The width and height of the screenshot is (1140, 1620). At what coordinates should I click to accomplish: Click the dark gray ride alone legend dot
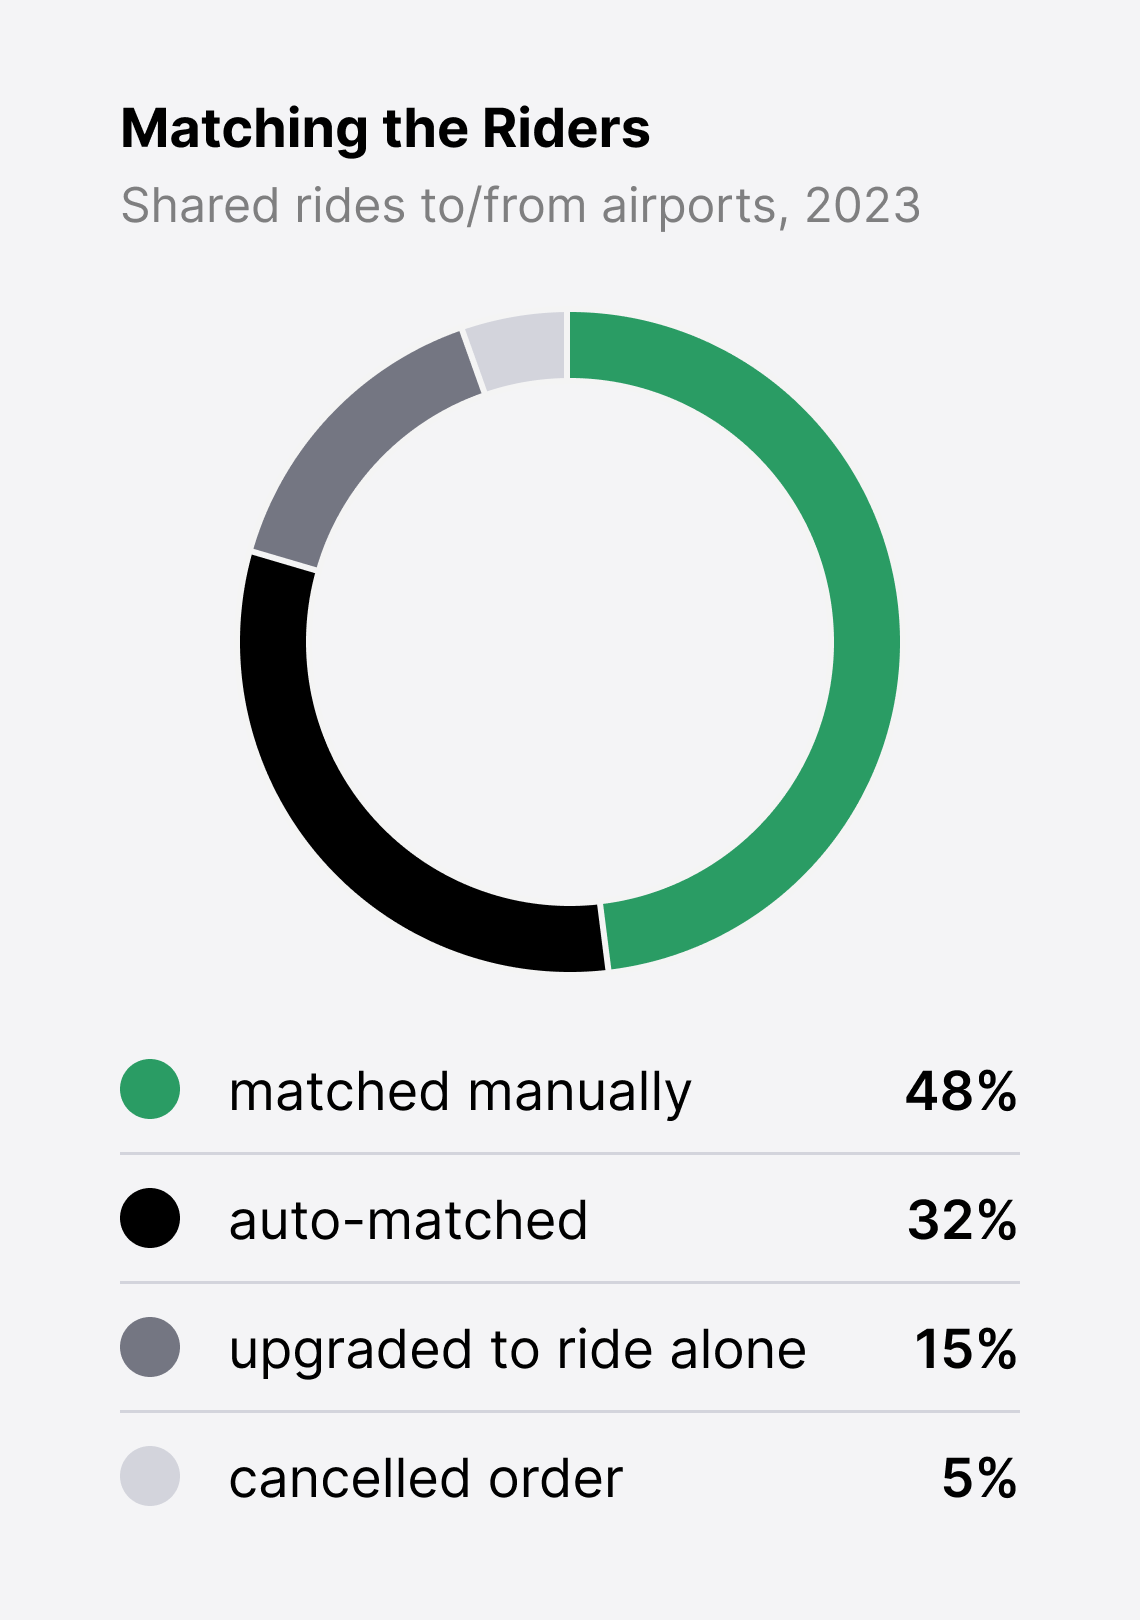click(150, 1347)
